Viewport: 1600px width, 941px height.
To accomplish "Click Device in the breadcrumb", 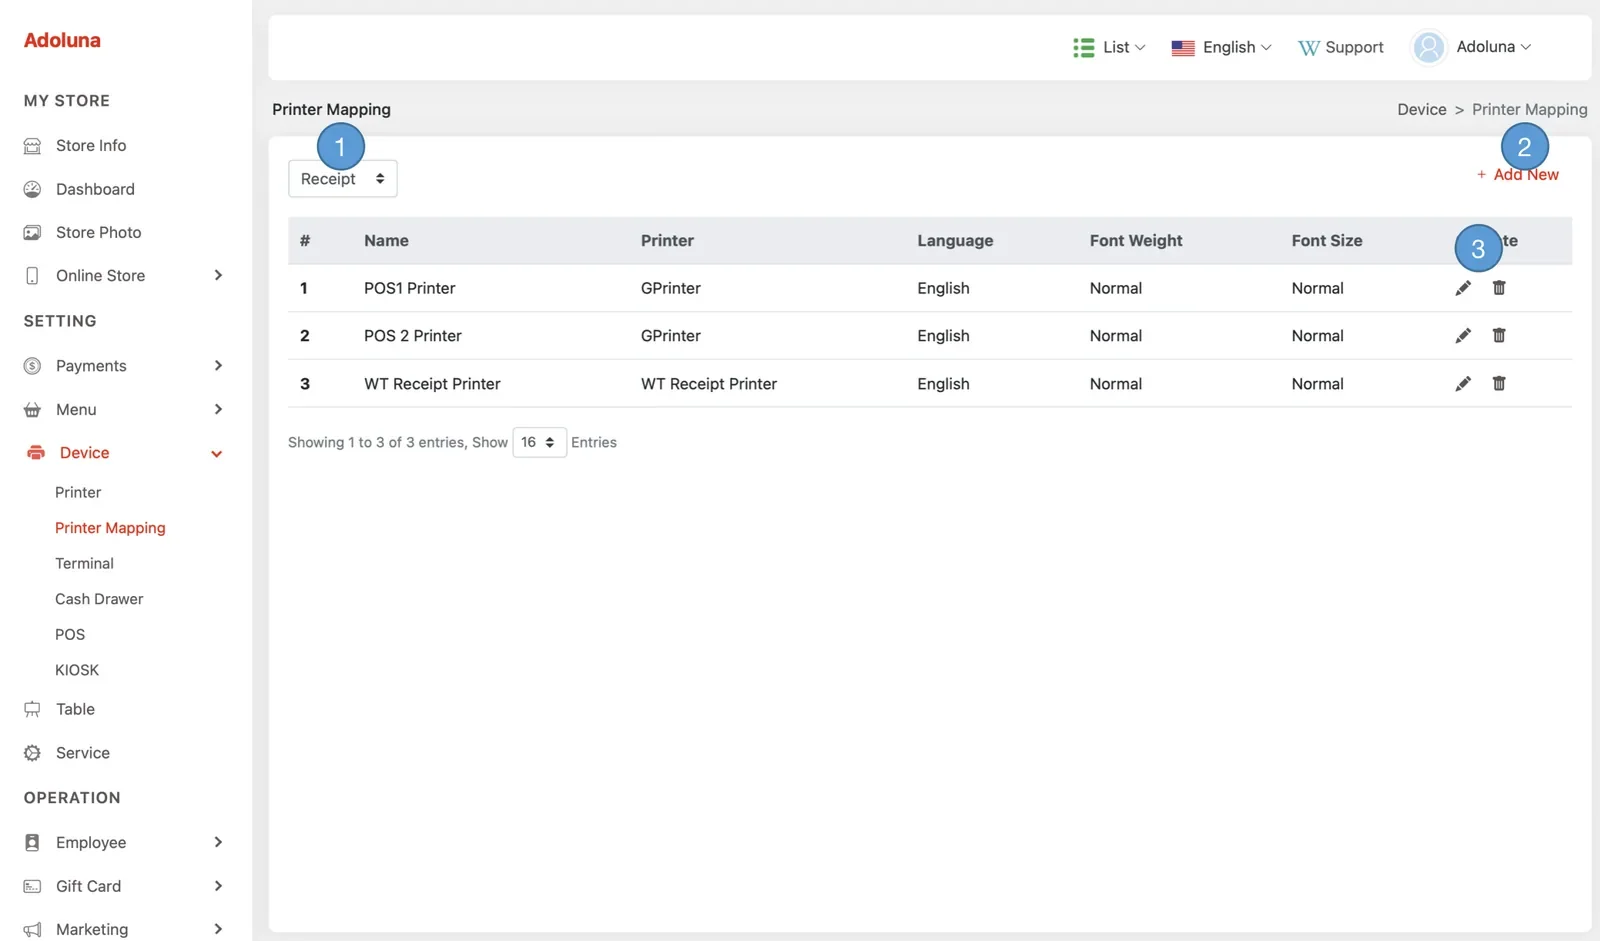I will click(x=1422, y=109).
